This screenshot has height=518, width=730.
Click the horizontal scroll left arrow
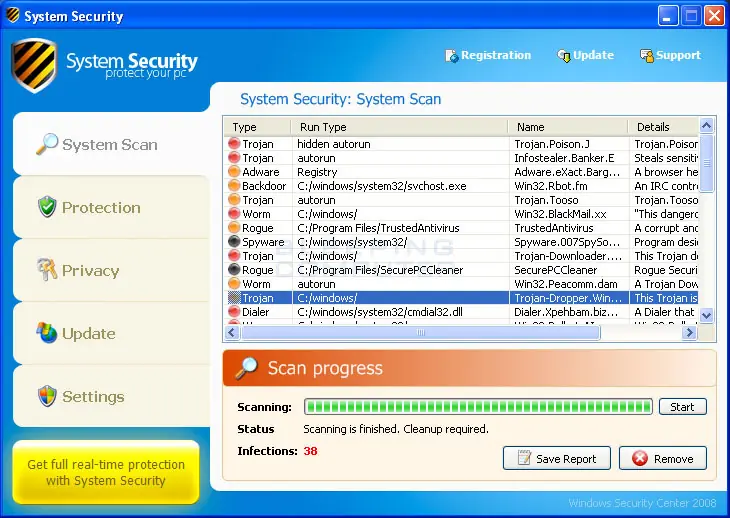point(232,332)
